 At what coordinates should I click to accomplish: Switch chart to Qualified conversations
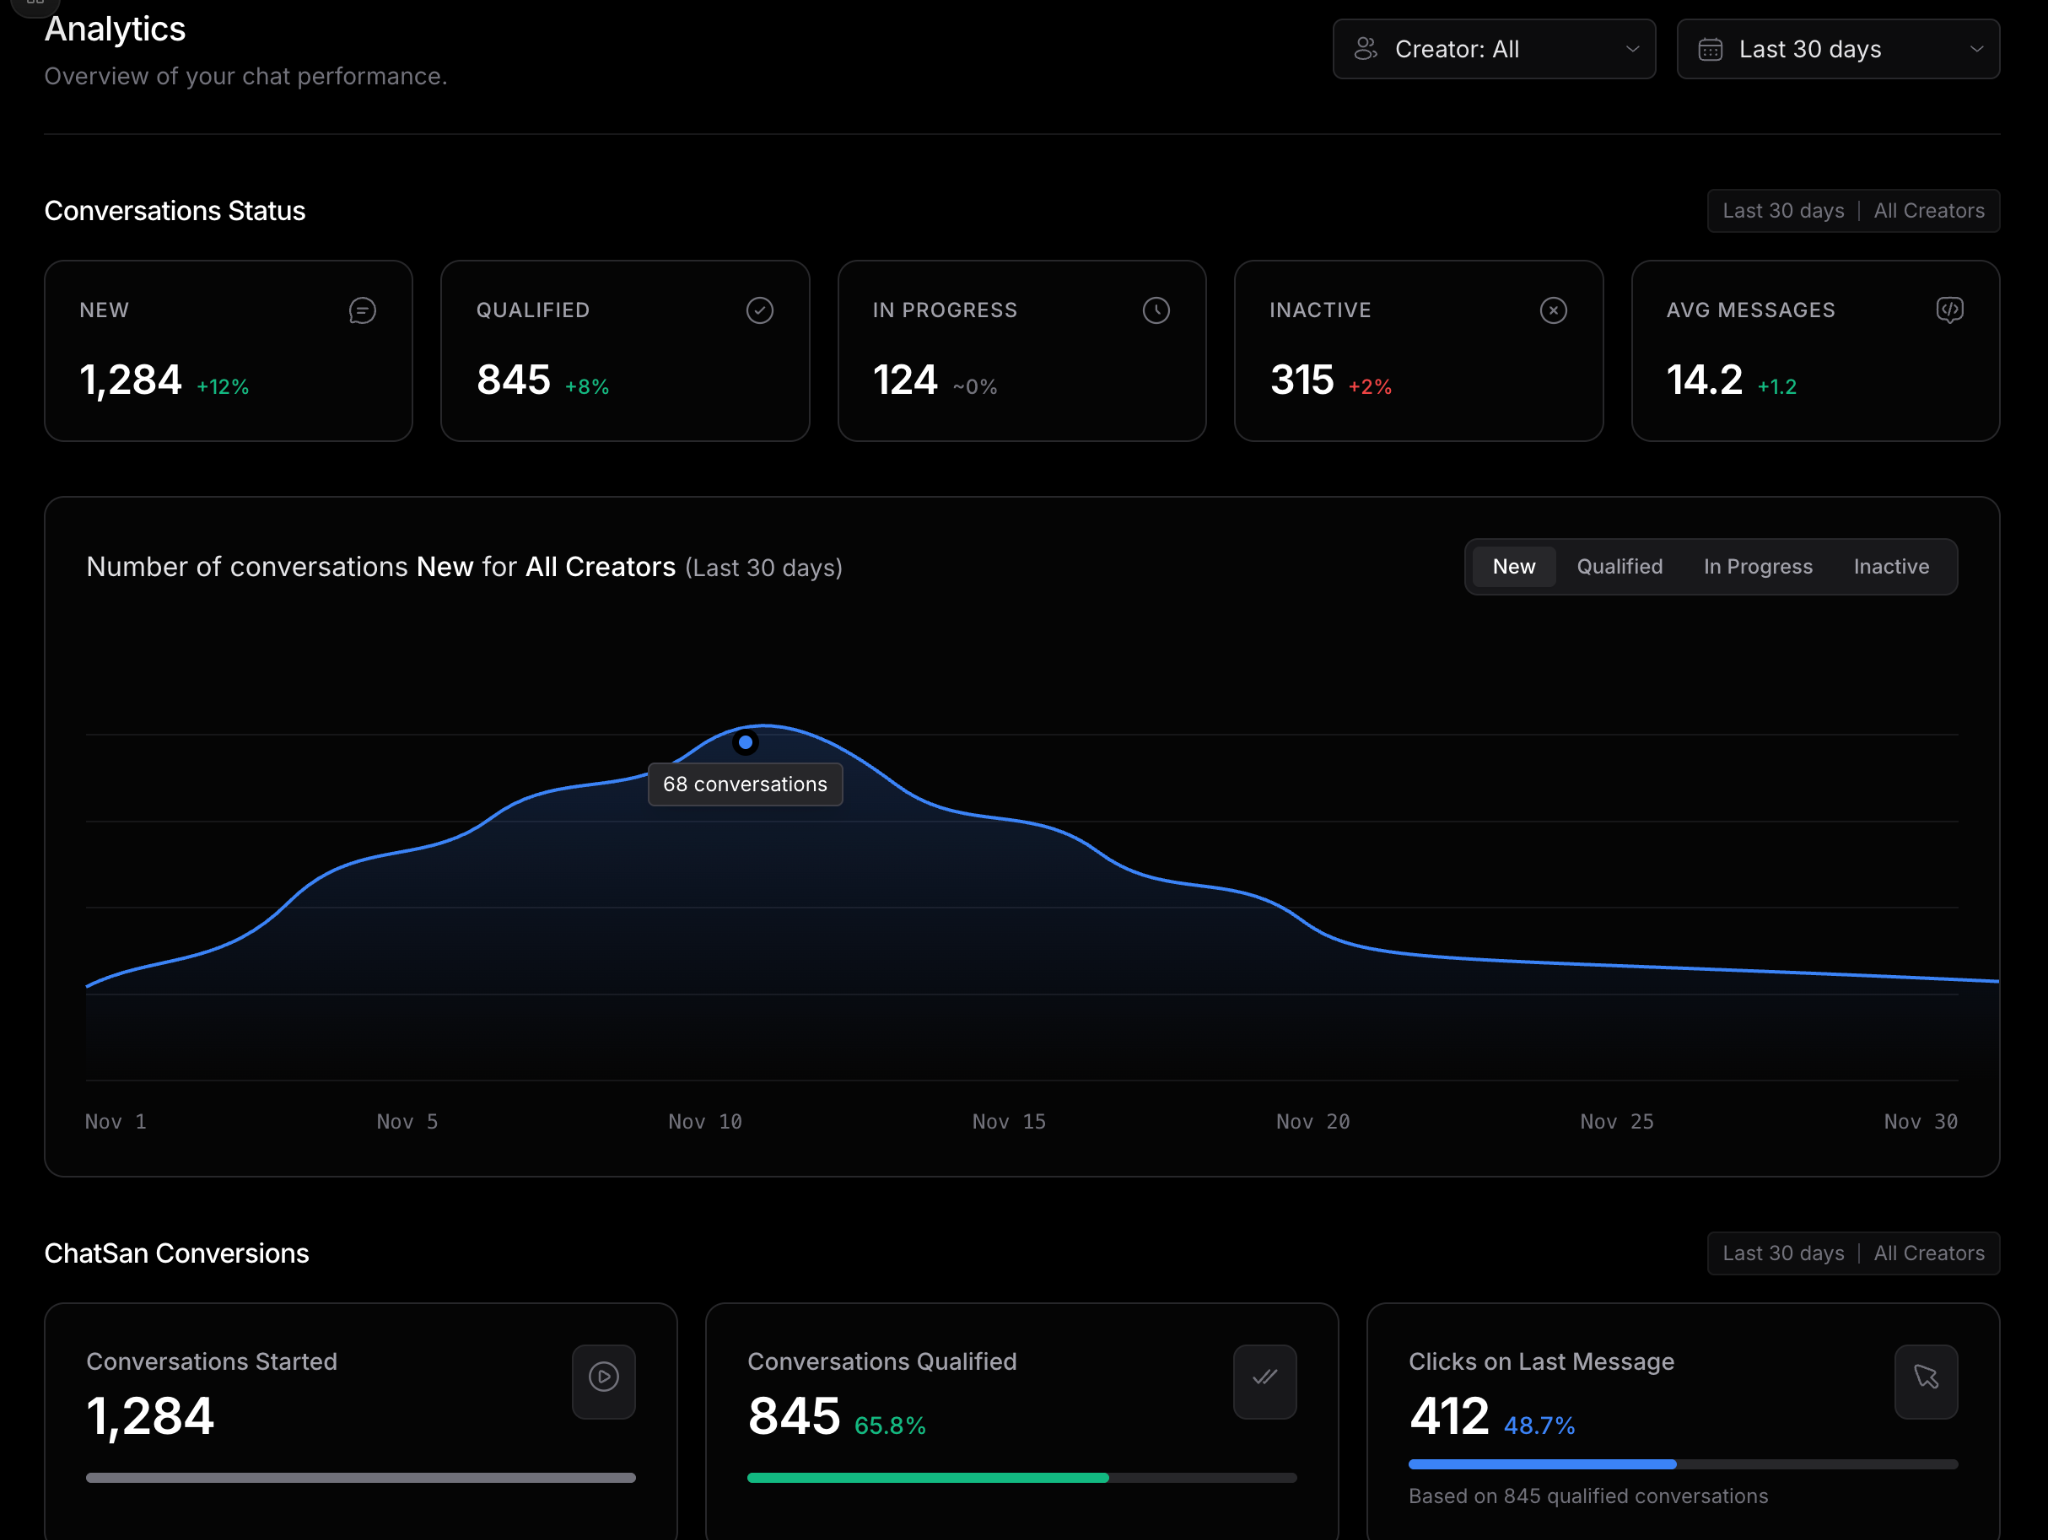click(x=1620, y=567)
